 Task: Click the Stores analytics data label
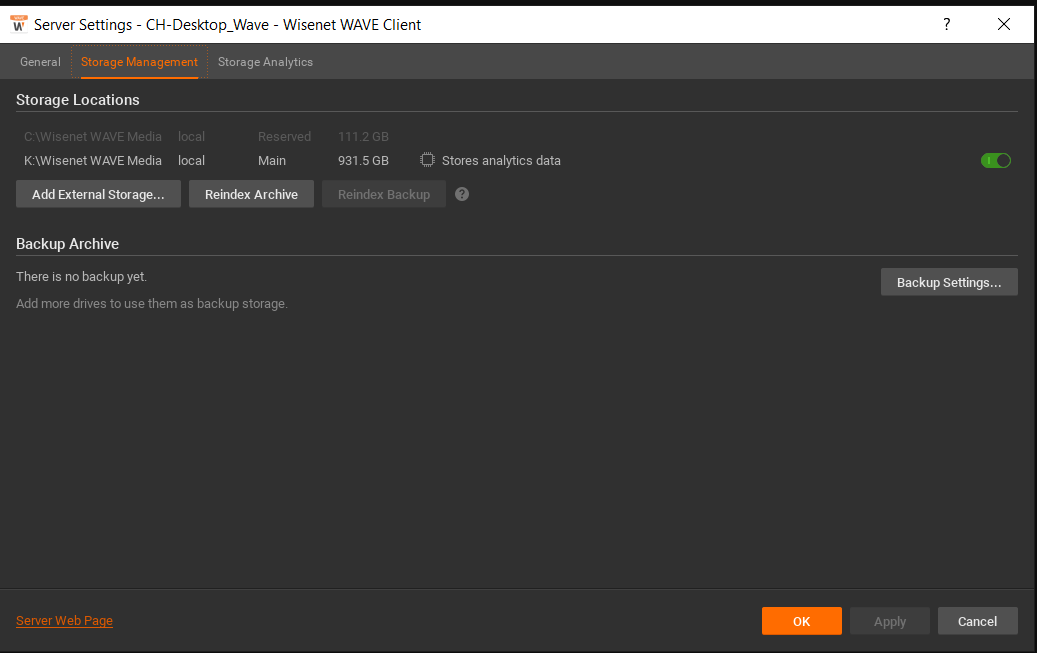click(x=501, y=160)
